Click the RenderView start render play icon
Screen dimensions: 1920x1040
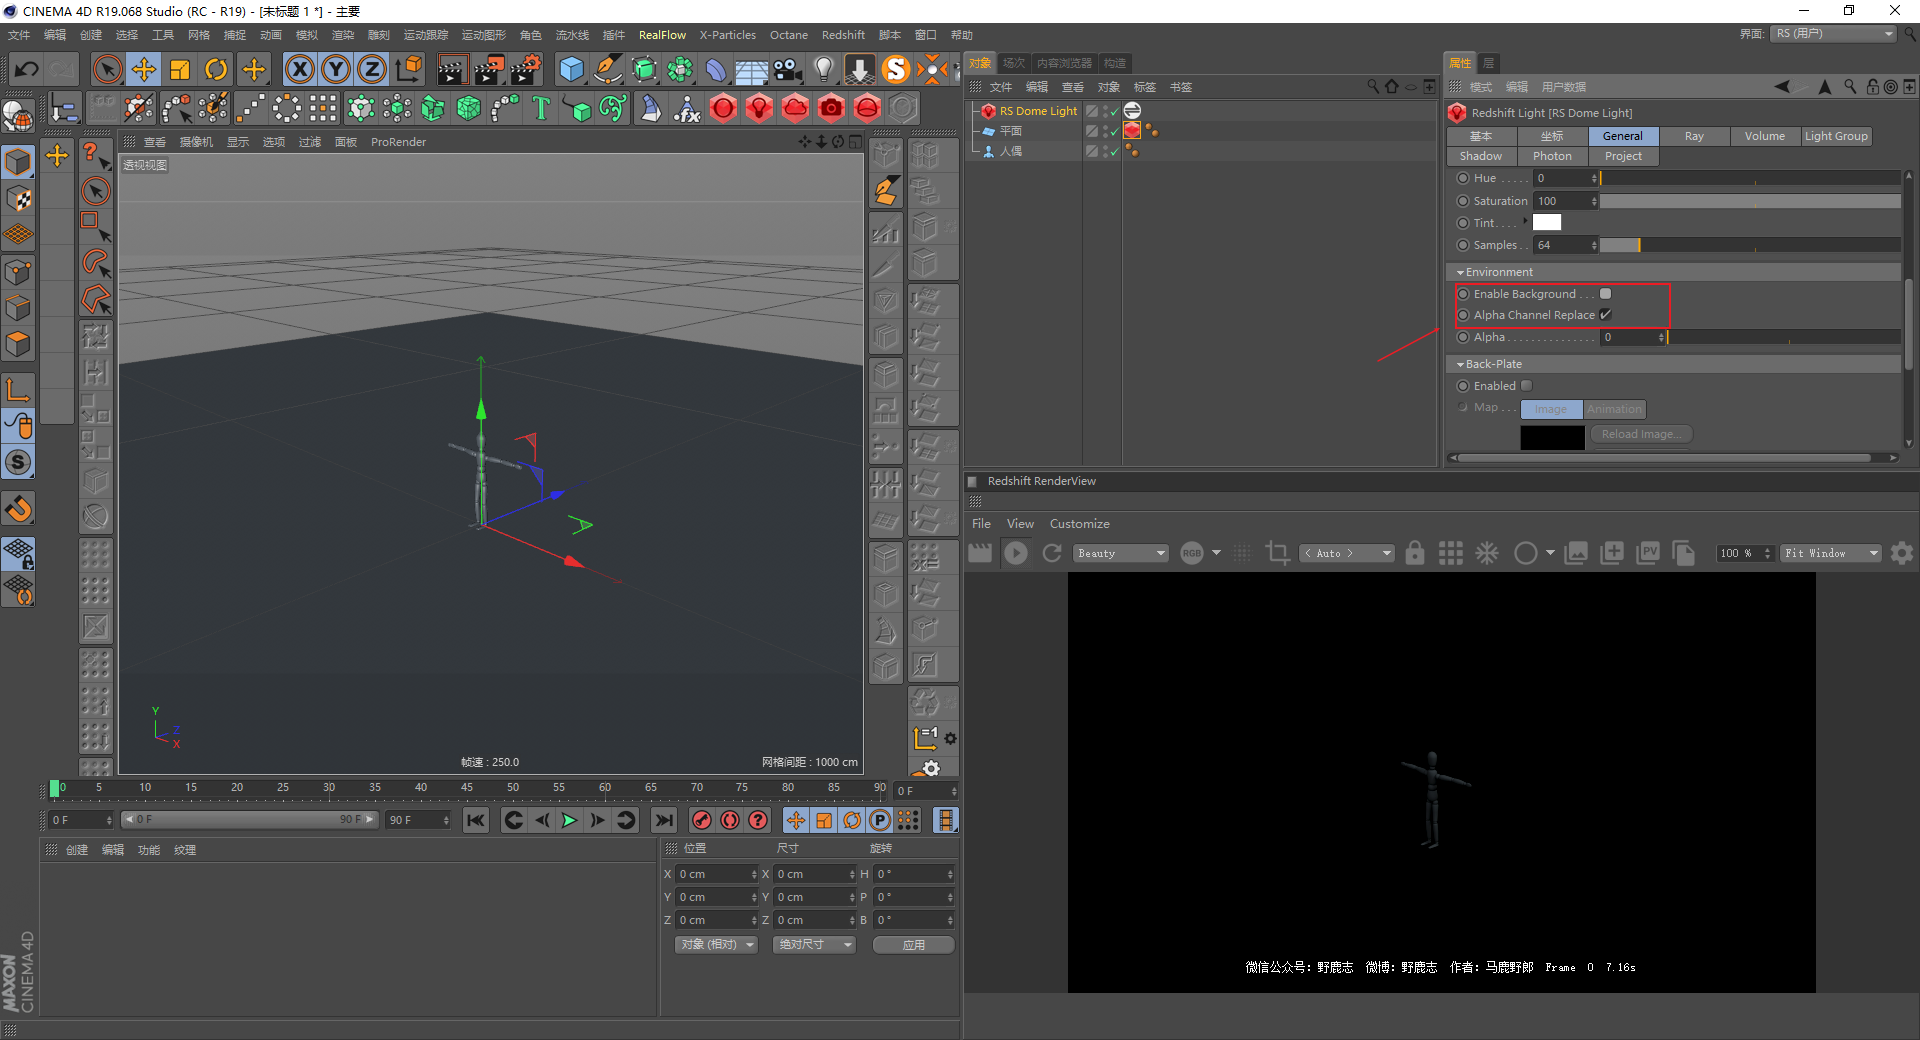pyautogui.click(x=1016, y=553)
